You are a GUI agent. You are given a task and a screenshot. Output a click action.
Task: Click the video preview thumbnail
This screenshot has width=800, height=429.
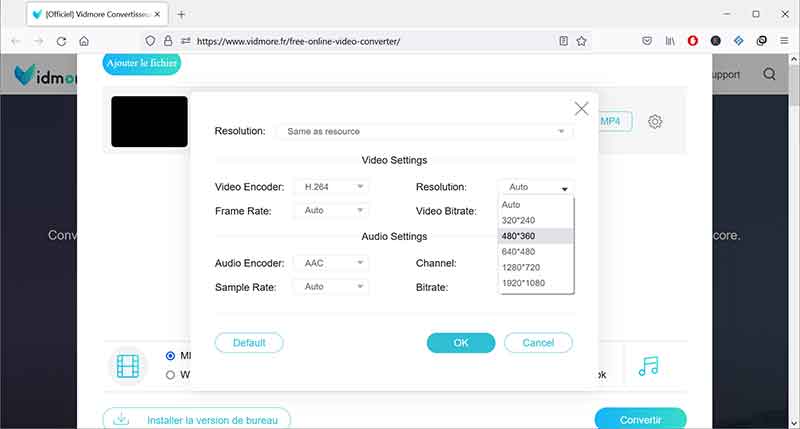[x=149, y=122]
